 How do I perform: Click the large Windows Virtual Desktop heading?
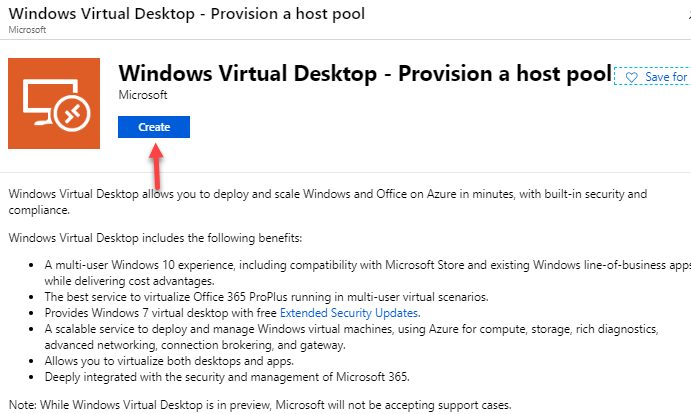coord(365,73)
